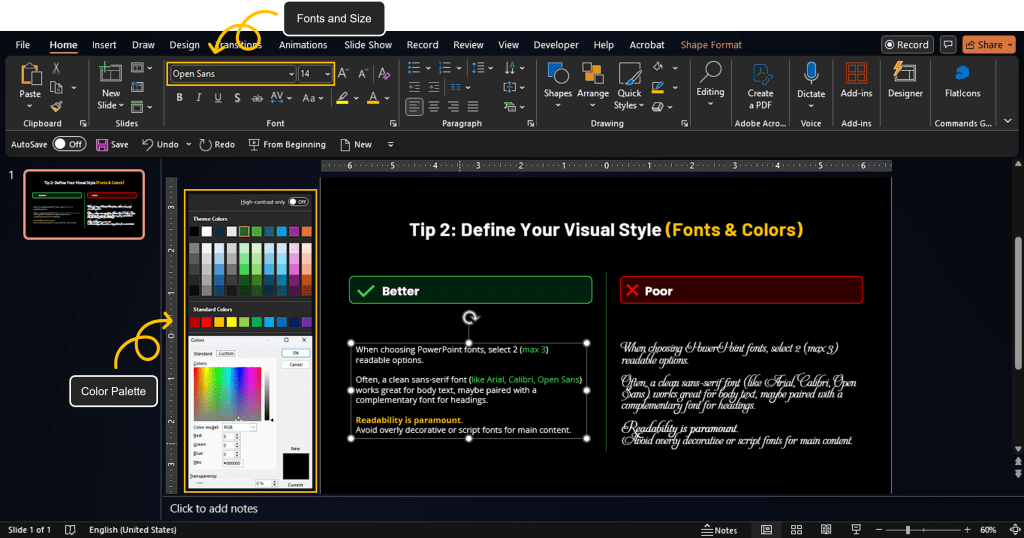The height and width of the screenshot is (538, 1024).
Task: Open the File menu
Action: click(23, 45)
